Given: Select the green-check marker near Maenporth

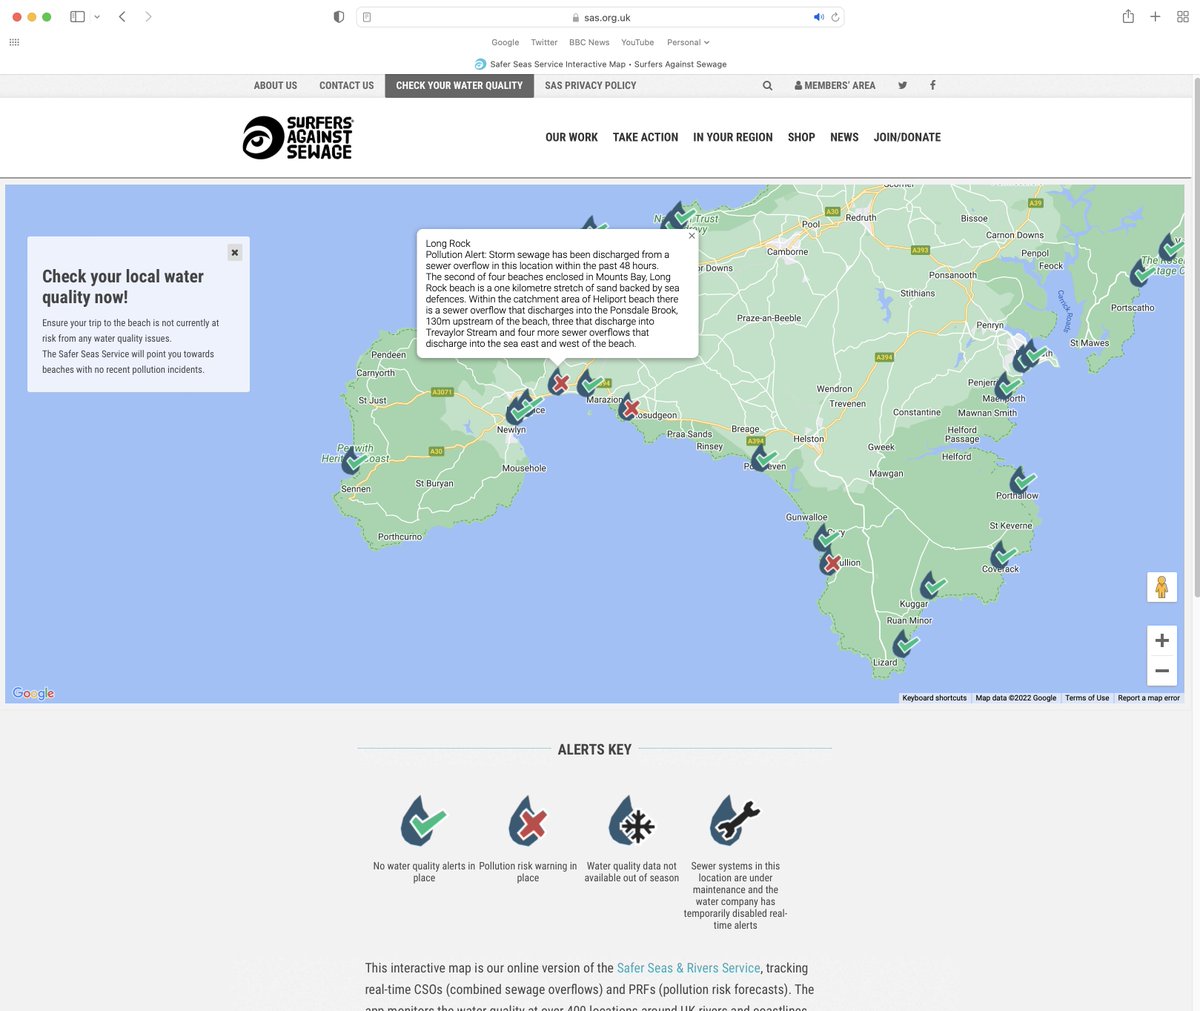Looking at the screenshot, I should point(1008,385).
